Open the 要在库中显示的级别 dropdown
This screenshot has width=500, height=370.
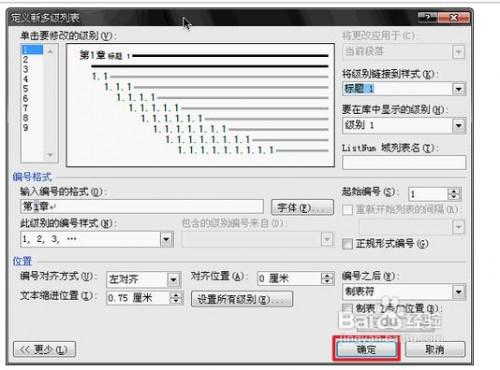click(459, 125)
